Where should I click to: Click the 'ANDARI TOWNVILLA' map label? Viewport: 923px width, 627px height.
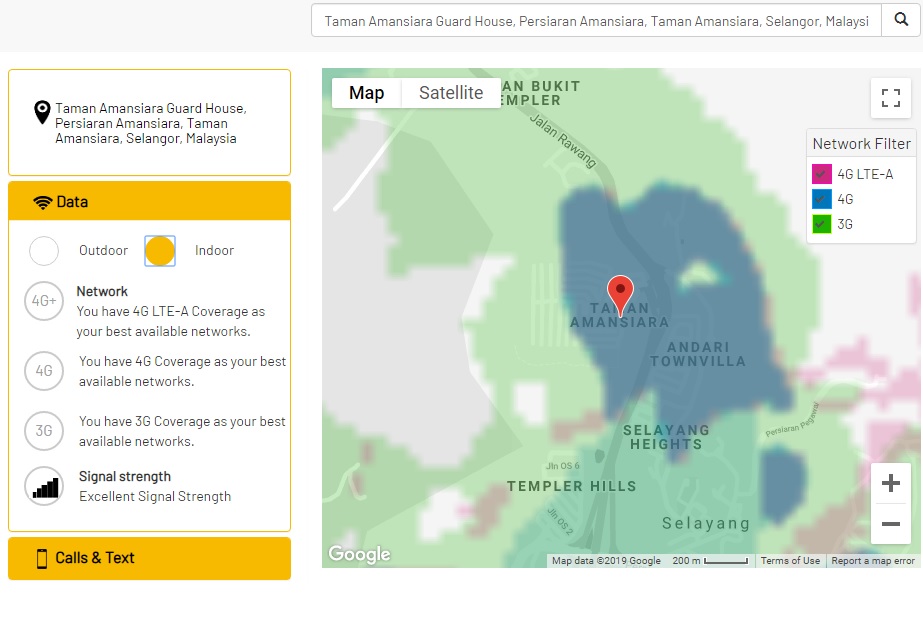tap(698, 354)
